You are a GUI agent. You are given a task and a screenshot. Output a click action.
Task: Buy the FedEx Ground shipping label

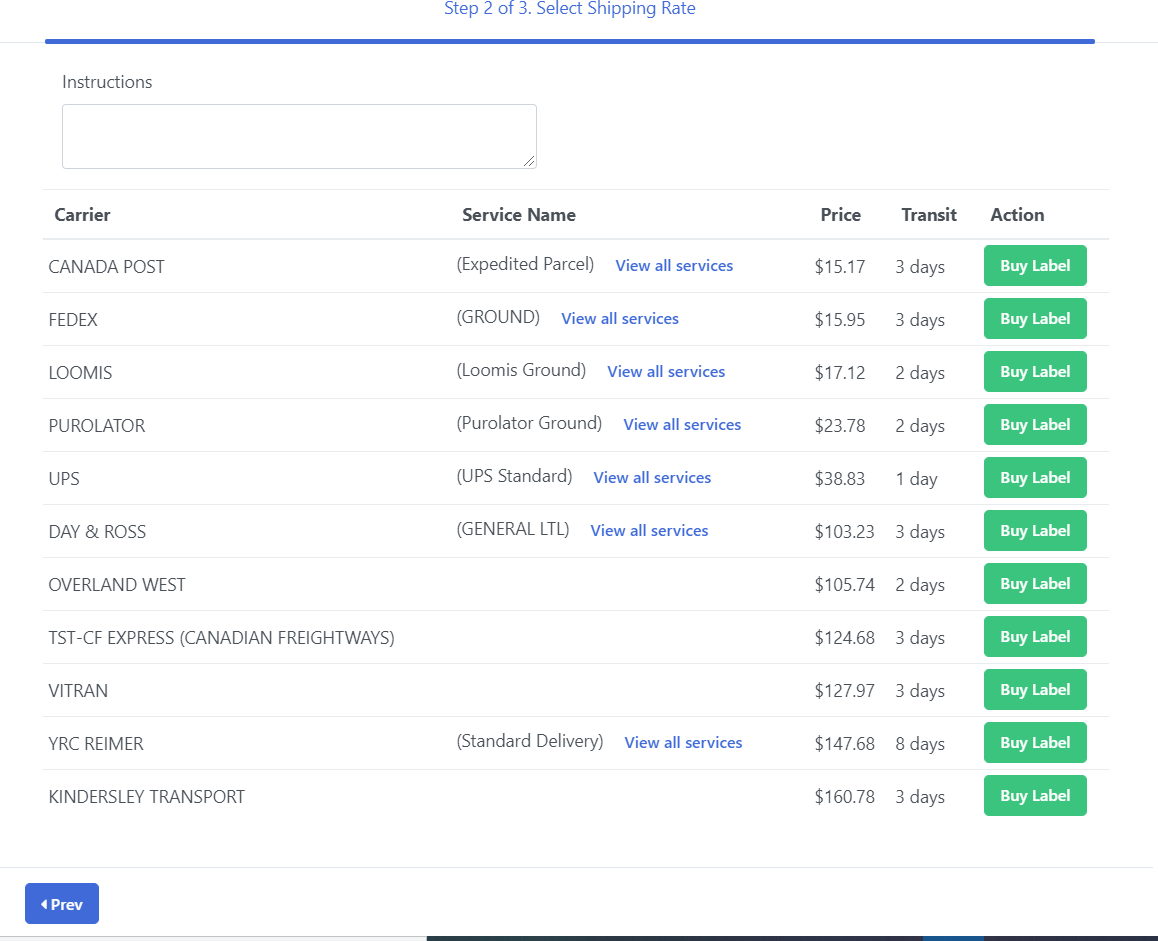pos(1035,319)
